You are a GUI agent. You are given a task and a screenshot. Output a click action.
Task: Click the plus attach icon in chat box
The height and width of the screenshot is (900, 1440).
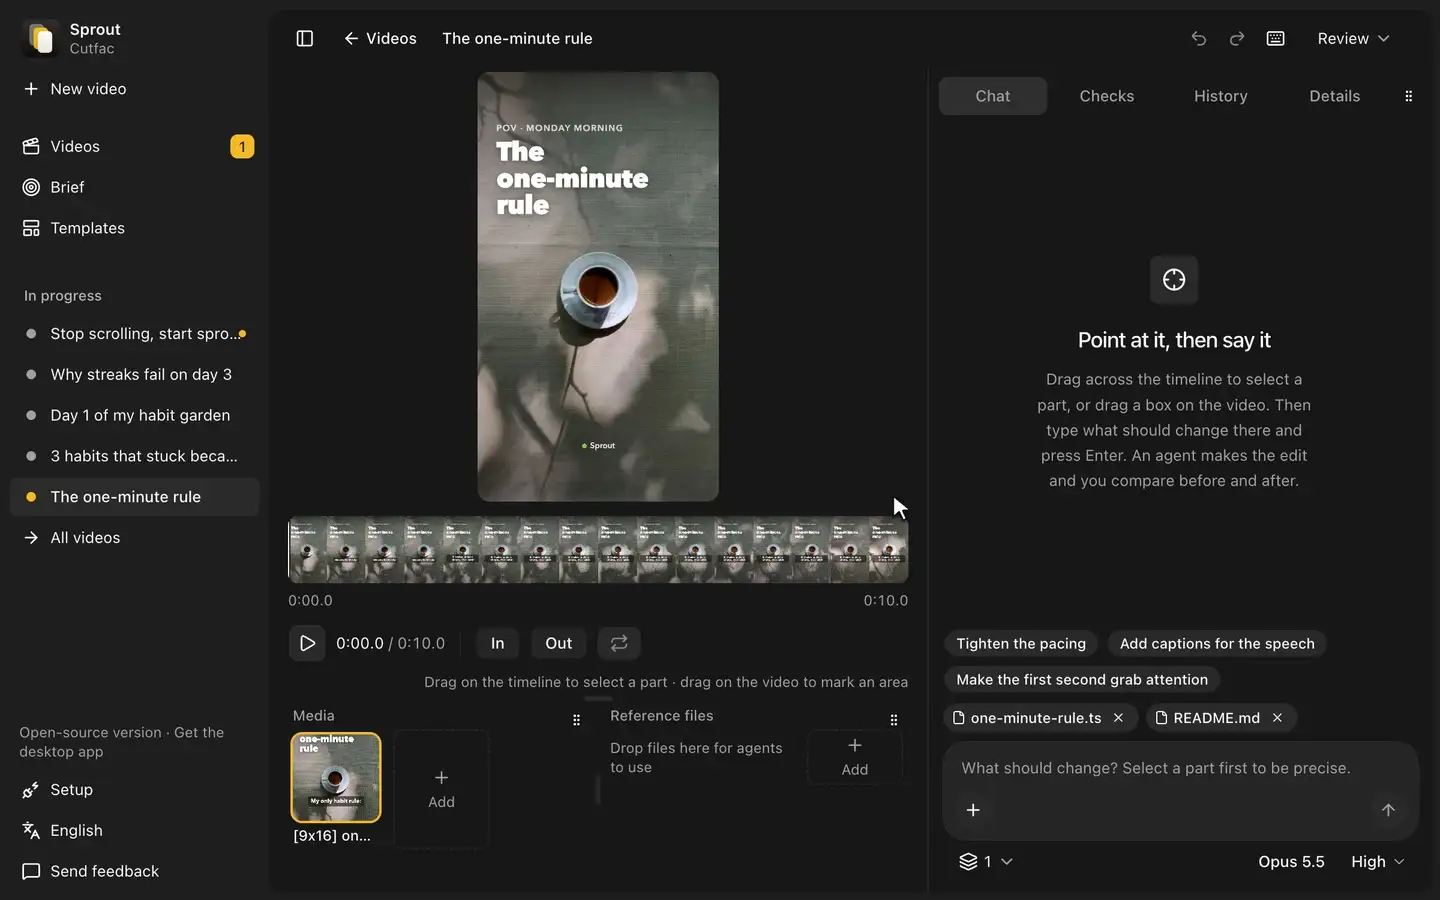(x=973, y=810)
